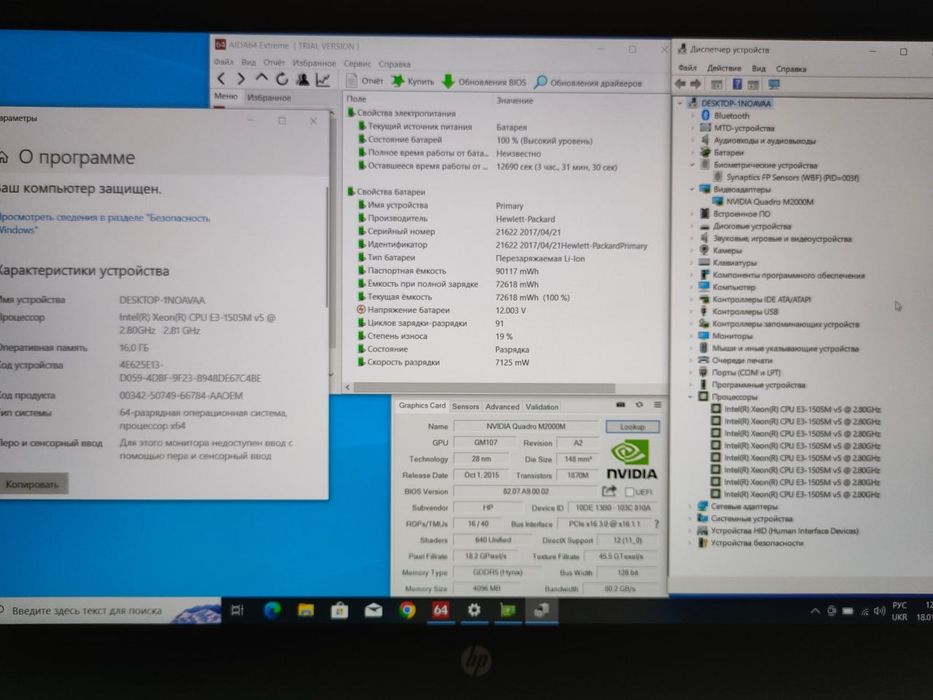This screenshot has width=933, height=700.
Task: Collapse the Видеоадаптеры node
Action: tap(693, 189)
